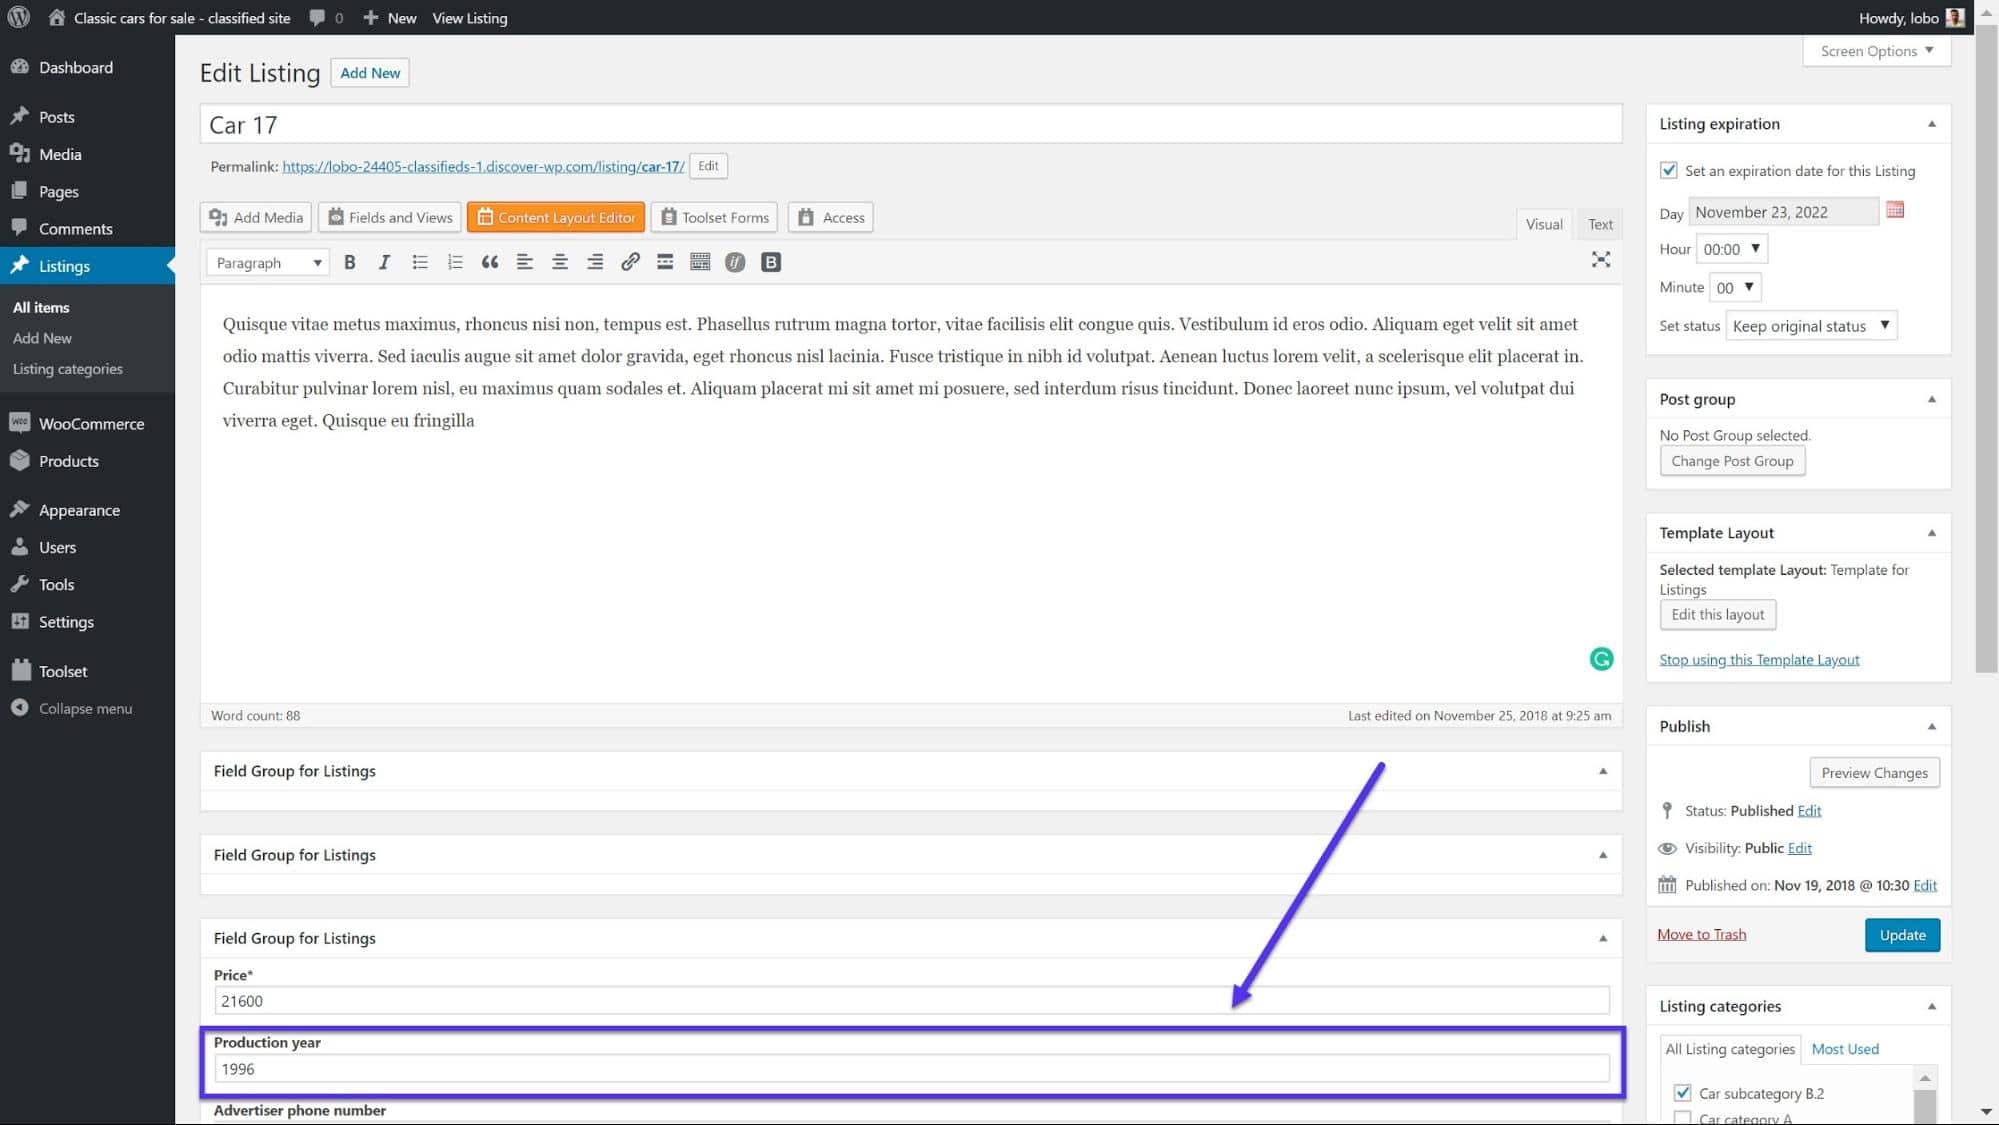Image resolution: width=1999 pixels, height=1125 pixels.
Task: Click the blockquote formatting icon
Action: coord(489,261)
